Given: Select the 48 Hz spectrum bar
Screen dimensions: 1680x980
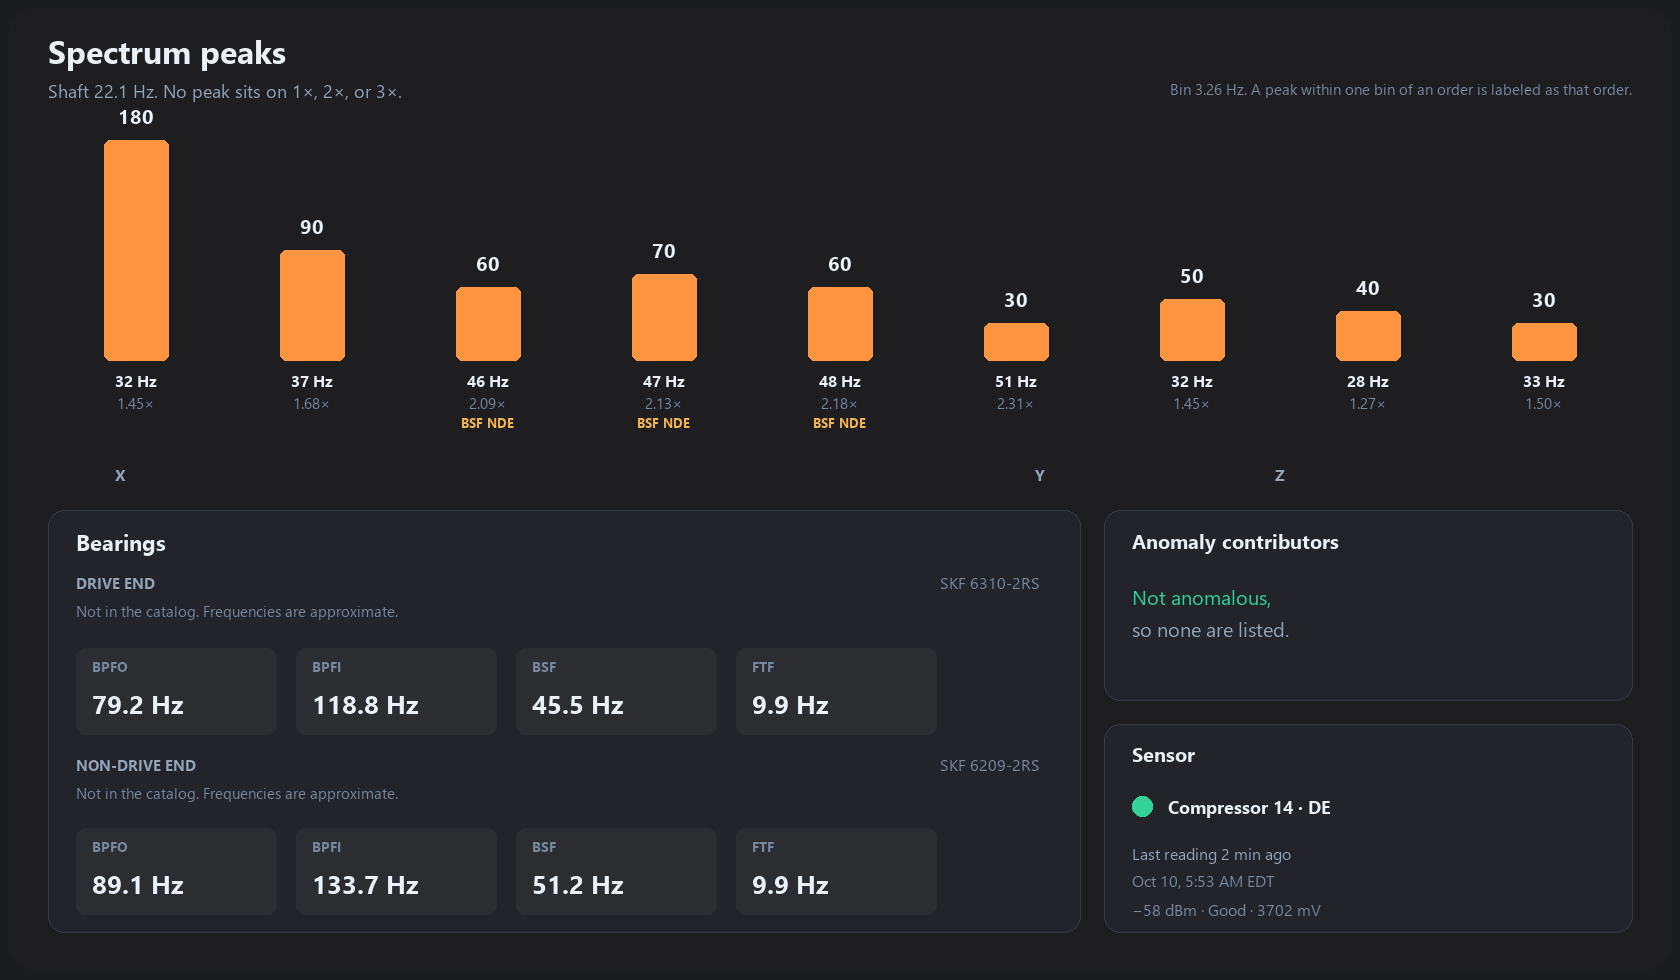Looking at the screenshot, I should point(840,324).
